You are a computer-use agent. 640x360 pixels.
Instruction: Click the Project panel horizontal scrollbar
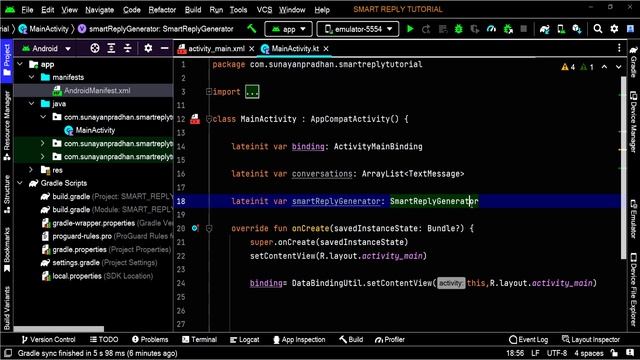58,329
